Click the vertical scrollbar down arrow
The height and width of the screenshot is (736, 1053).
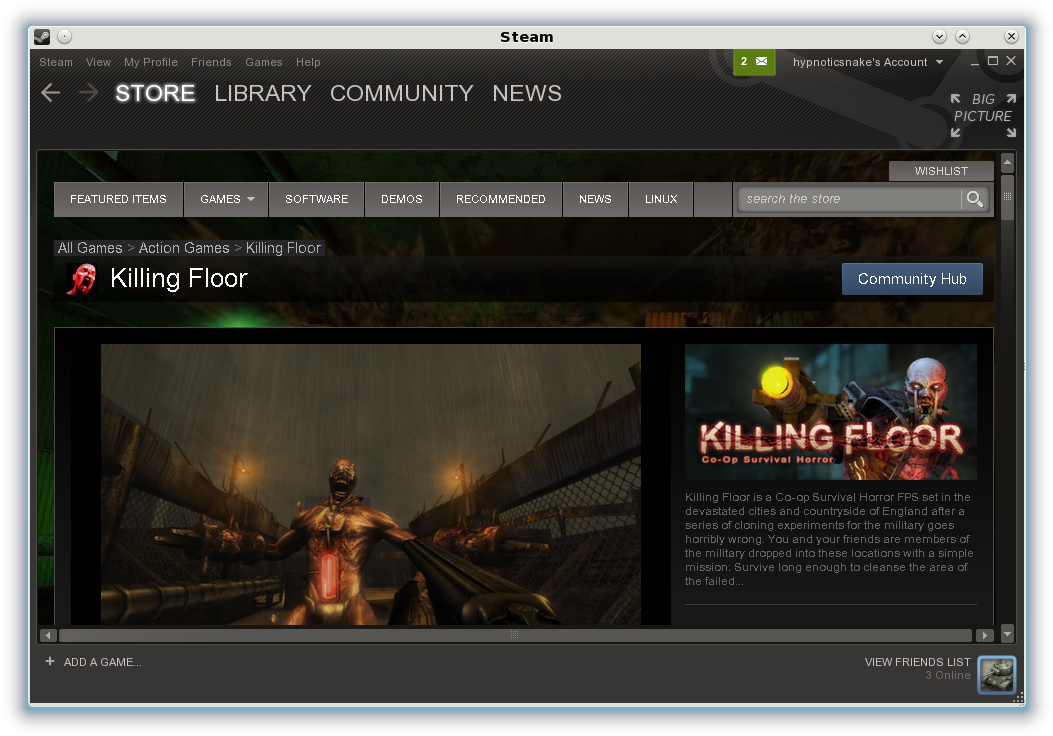pos(1007,633)
